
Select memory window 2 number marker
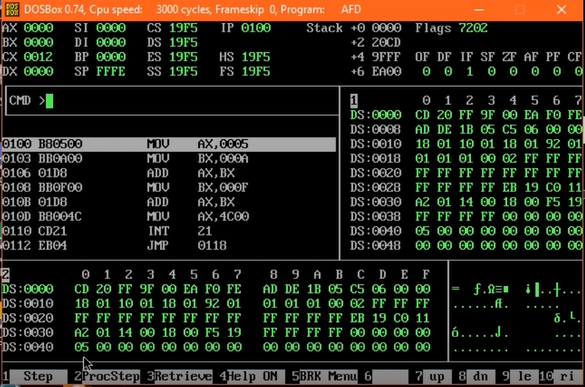pos(5,275)
